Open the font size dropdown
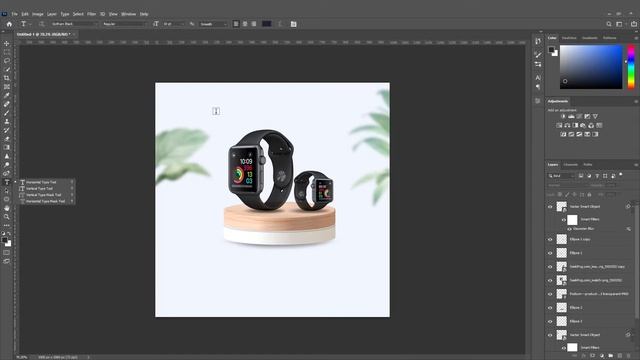The height and width of the screenshot is (360, 640). pos(173,24)
